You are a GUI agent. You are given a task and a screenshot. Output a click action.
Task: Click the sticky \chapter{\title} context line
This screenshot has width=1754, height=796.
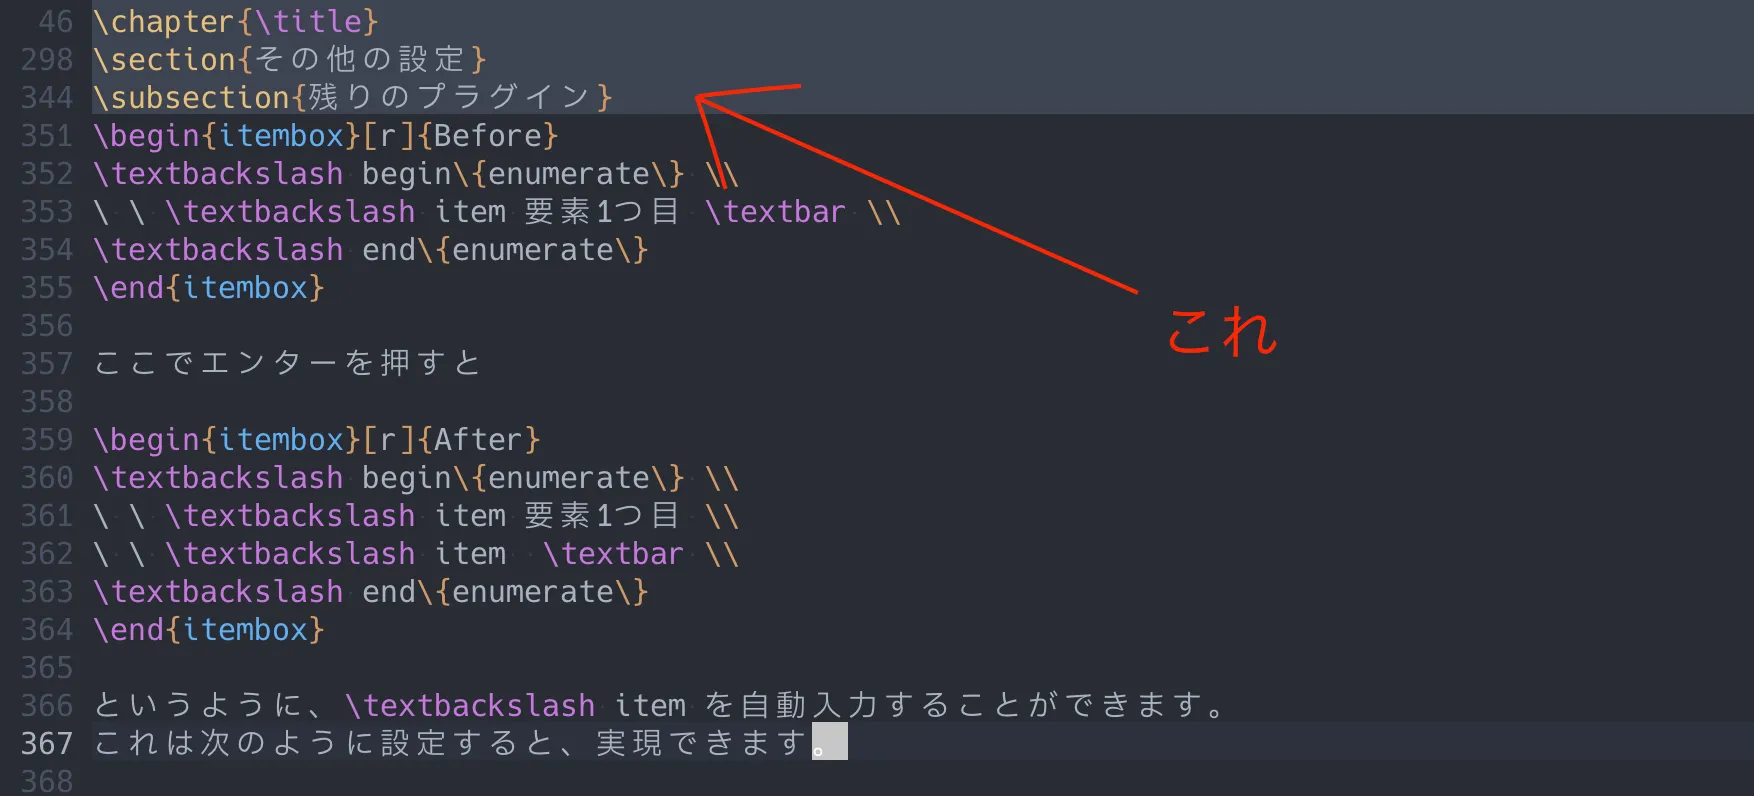coord(235,21)
